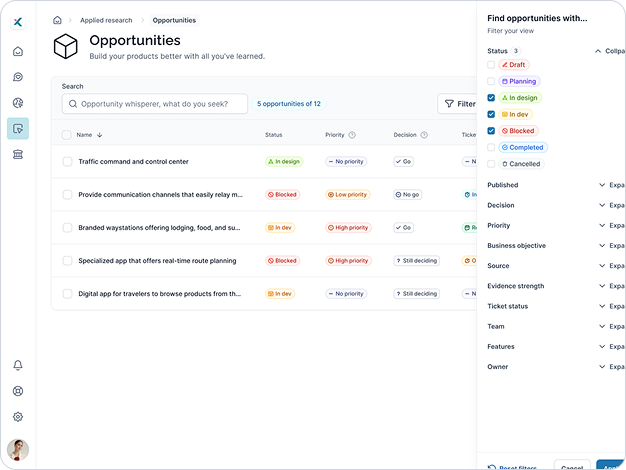Select Provide communication channels row checkbox
Screen dimensions: 626x470
coord(67,194)
